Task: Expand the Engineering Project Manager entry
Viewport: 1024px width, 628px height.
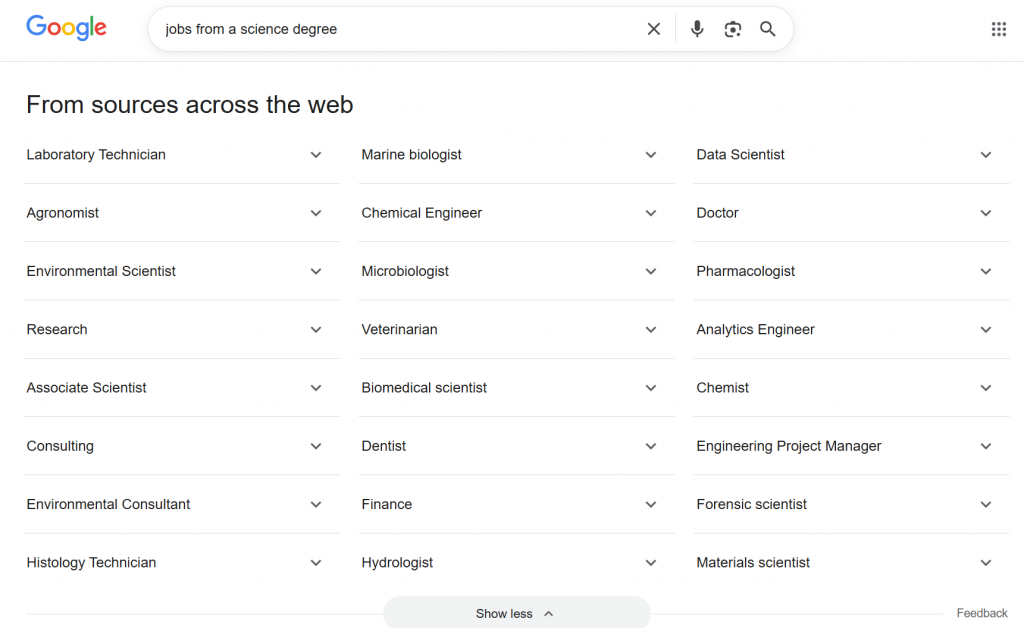Action: click(851, 446)
